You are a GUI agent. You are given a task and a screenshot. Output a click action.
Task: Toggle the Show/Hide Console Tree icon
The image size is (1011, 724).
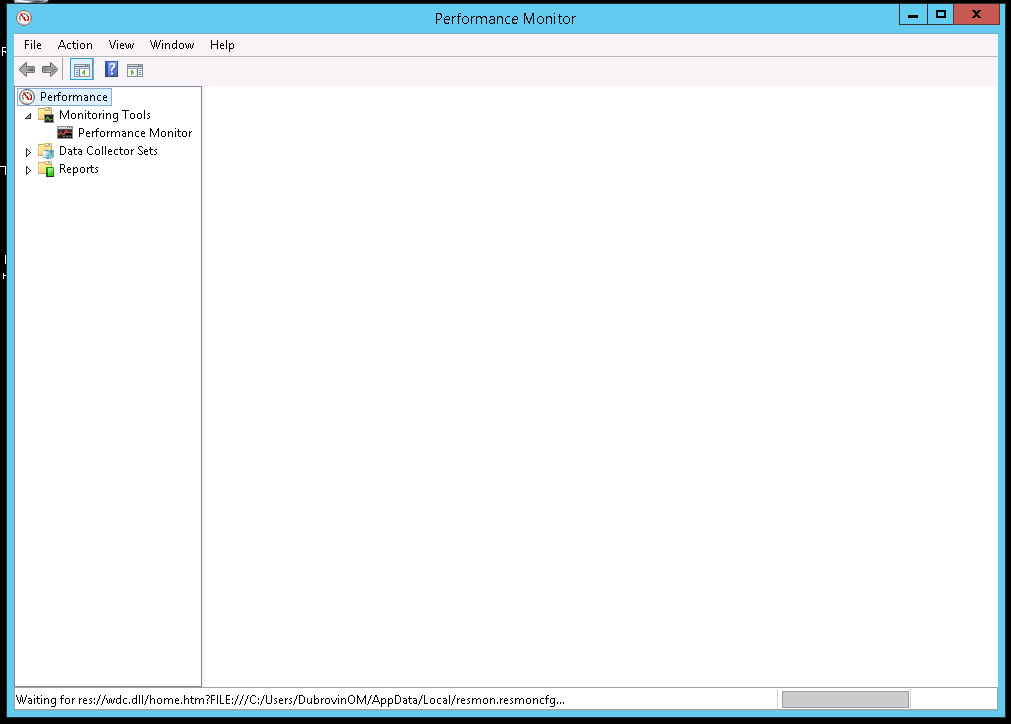(82, 70)
